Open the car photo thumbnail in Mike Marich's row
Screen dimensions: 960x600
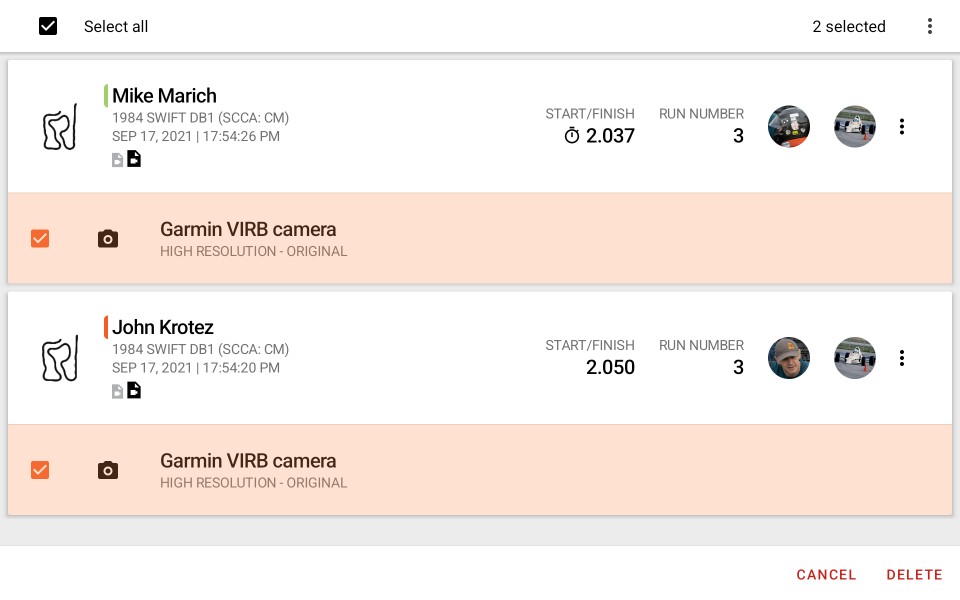(855, 127)
